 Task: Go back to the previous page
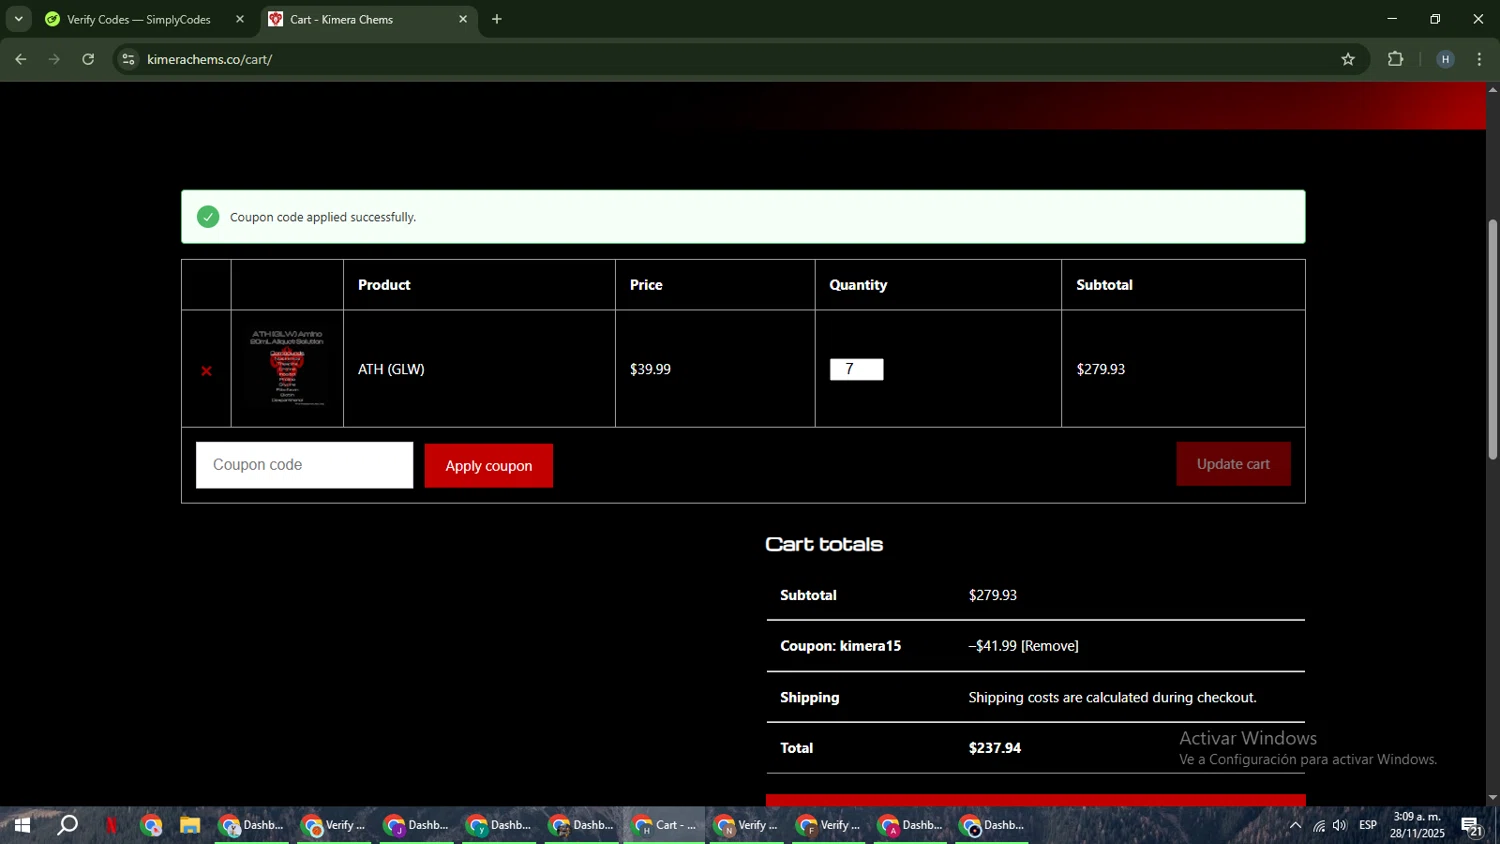click(x=21, y=60)
